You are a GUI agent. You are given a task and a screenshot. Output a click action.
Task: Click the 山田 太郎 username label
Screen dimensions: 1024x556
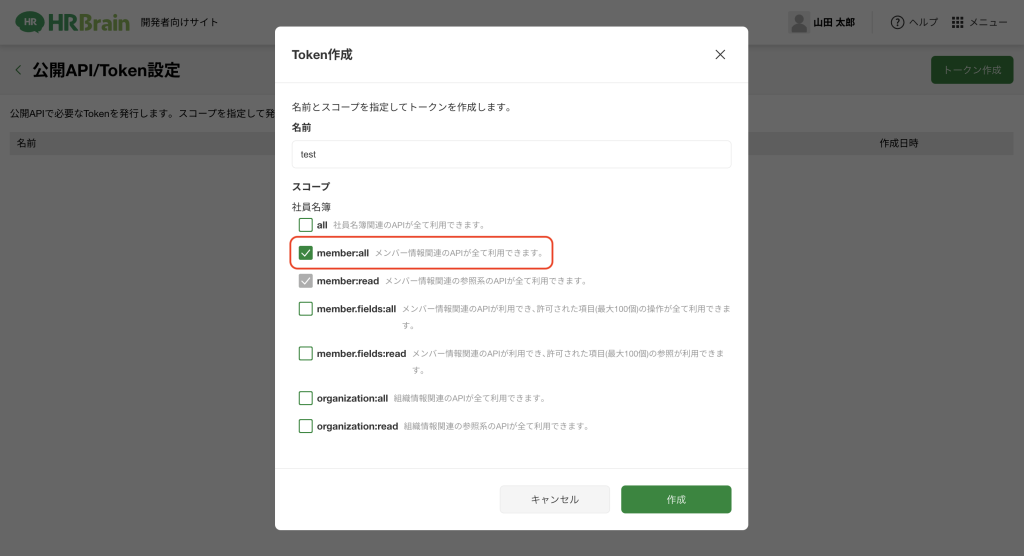pyautogui.click(x=833, y=22)
